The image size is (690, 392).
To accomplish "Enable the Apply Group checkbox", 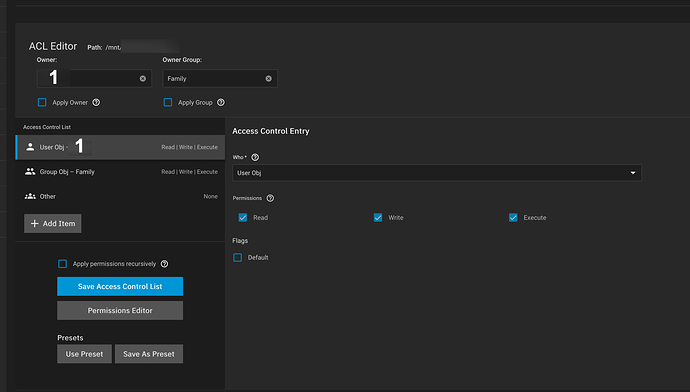I will coord(168,103).
